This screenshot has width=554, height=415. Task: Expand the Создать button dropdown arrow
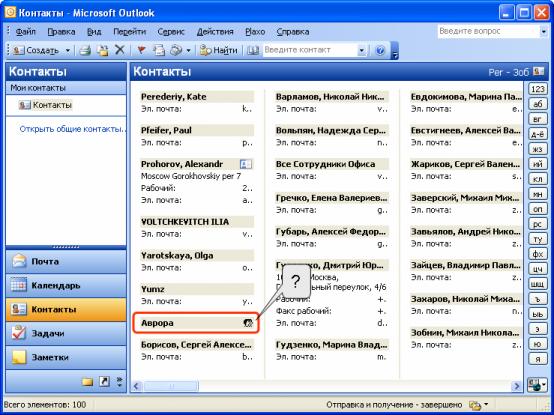click(x=67, y=51)
